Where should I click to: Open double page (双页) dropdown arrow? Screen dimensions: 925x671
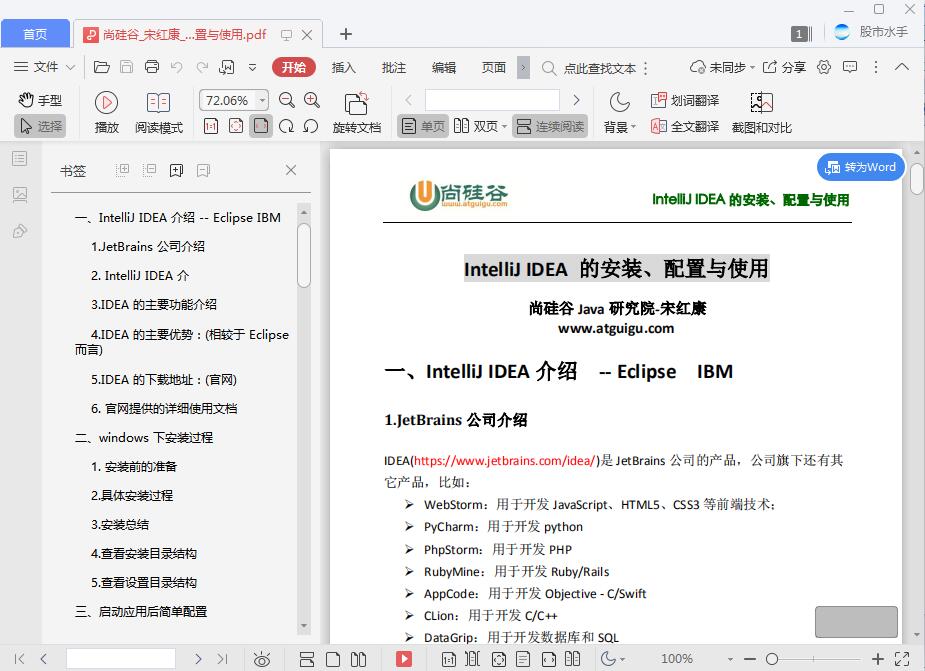pyautogui.click(x=504, y=126)
